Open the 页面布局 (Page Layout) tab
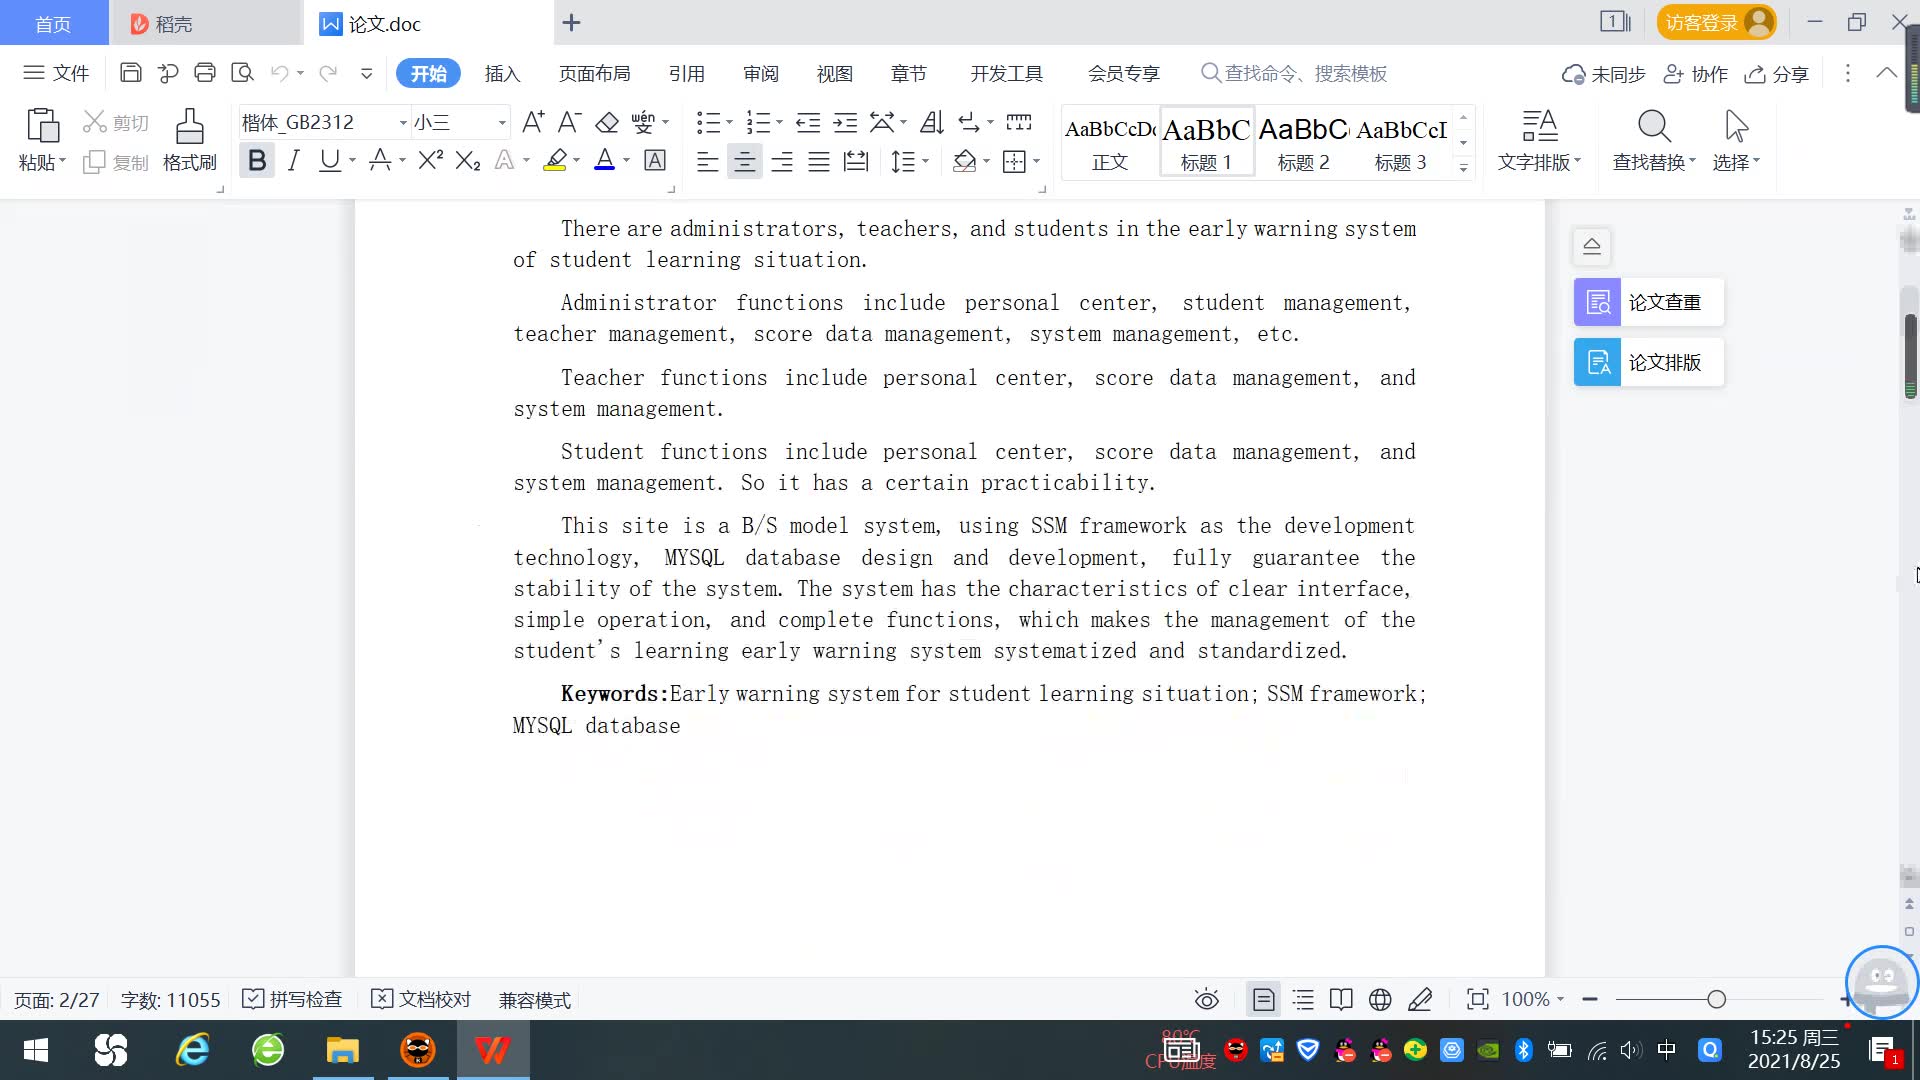1920x1080 pixels. click(594, 74)
